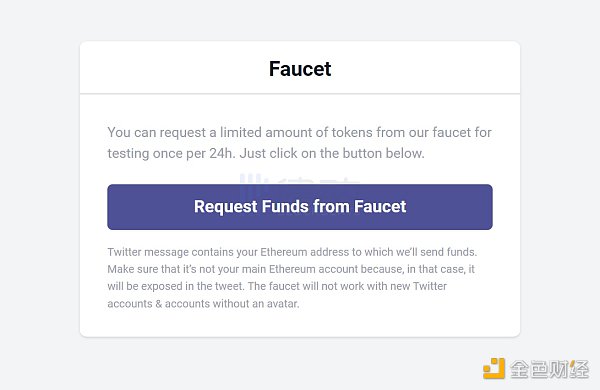
Task: Click 'Just click on the button below' sentence
Action: [332, 153]
